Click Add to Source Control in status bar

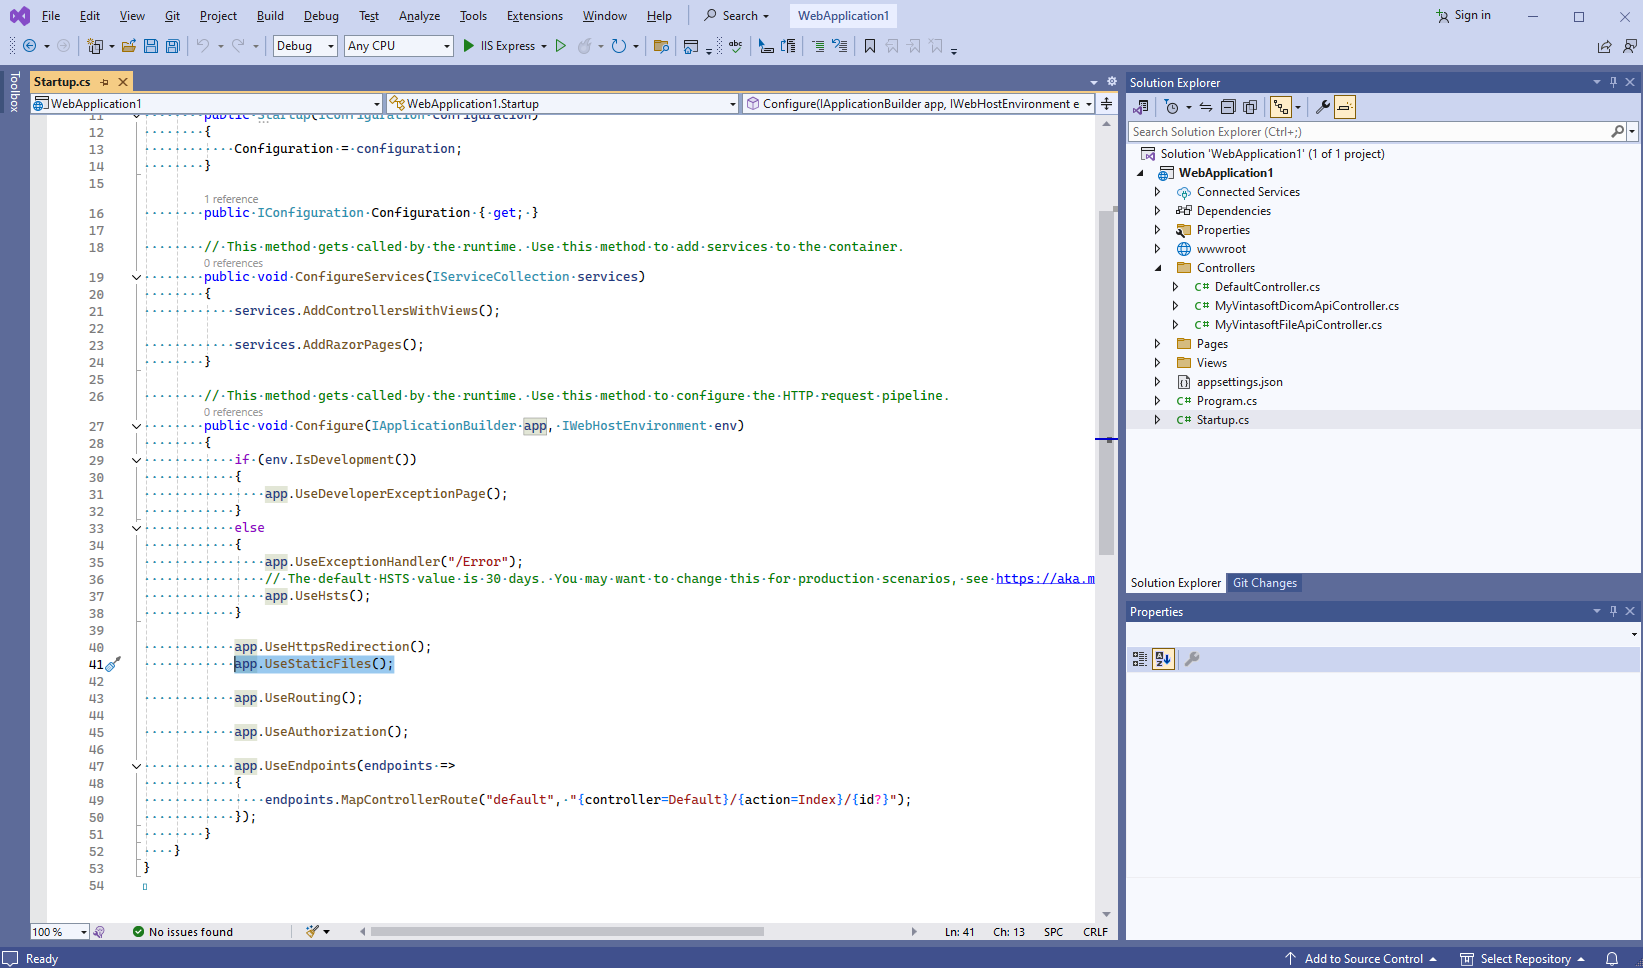pos(1362,959)
